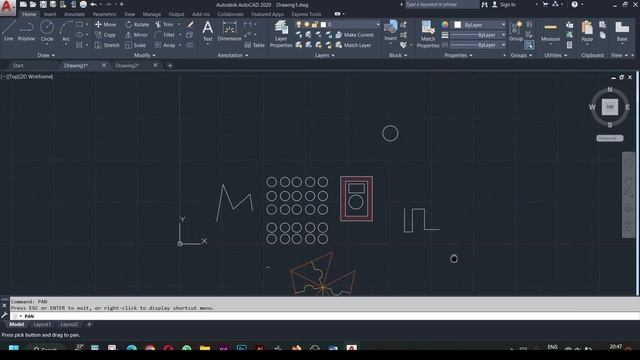Click the Move tool
Screen dimensions: 640x360
pyautogui.click(x=105, y=24)
